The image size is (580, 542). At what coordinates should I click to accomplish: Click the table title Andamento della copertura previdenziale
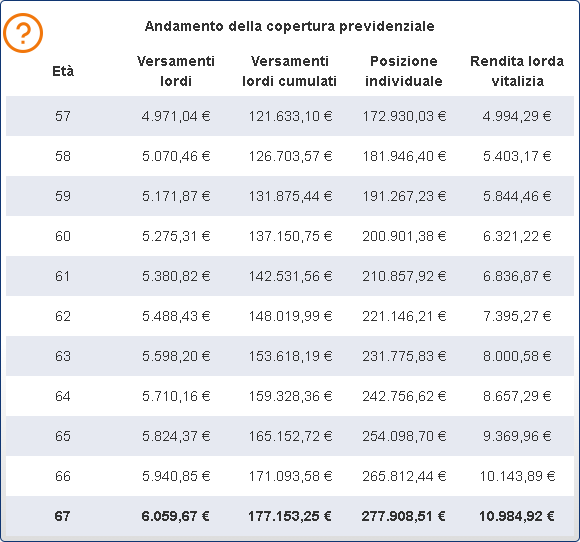pyautogui.click(x=290, y=26)
